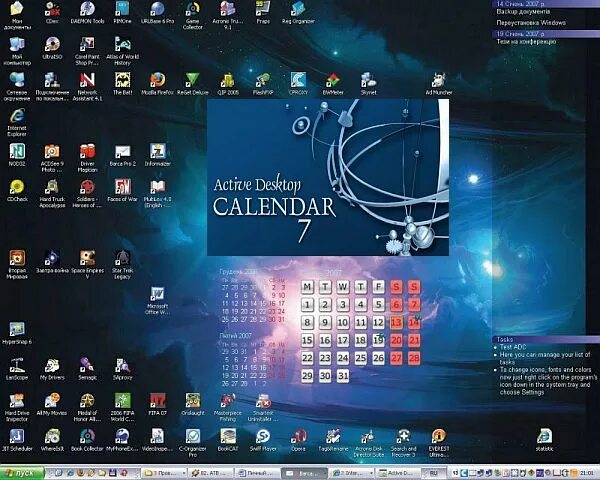This screenshot has height=480, width=600.
Task: Select day 31 in the January calendar
Action: pos(343,376)
